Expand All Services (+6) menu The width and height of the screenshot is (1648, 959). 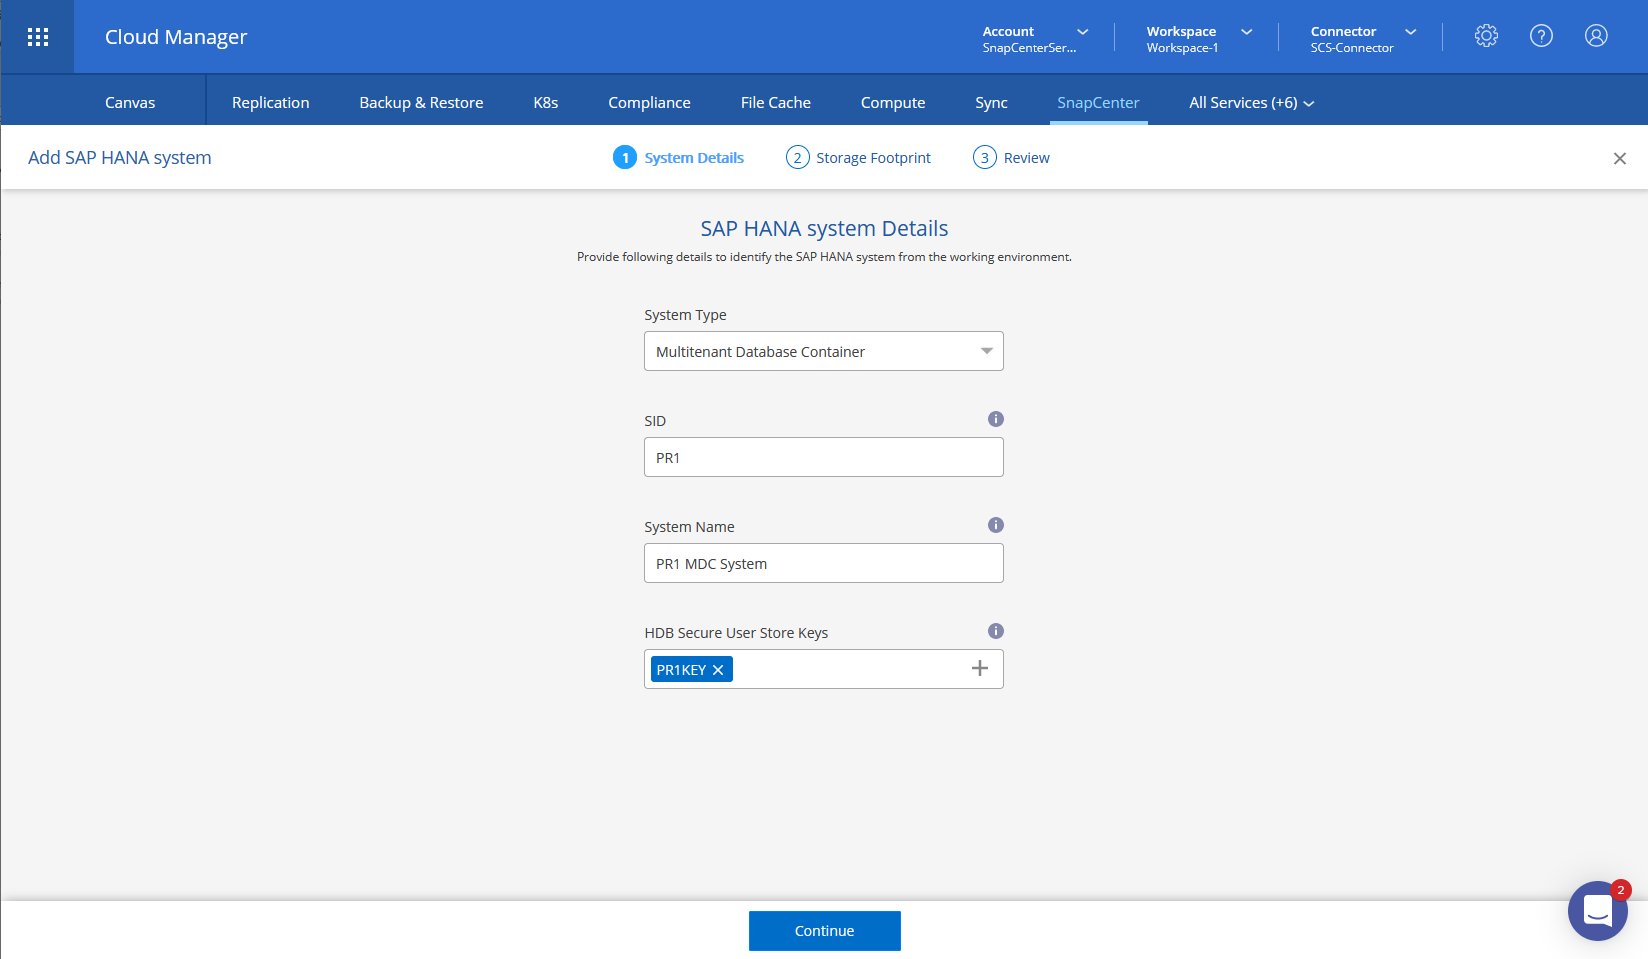pos(1251,102)
